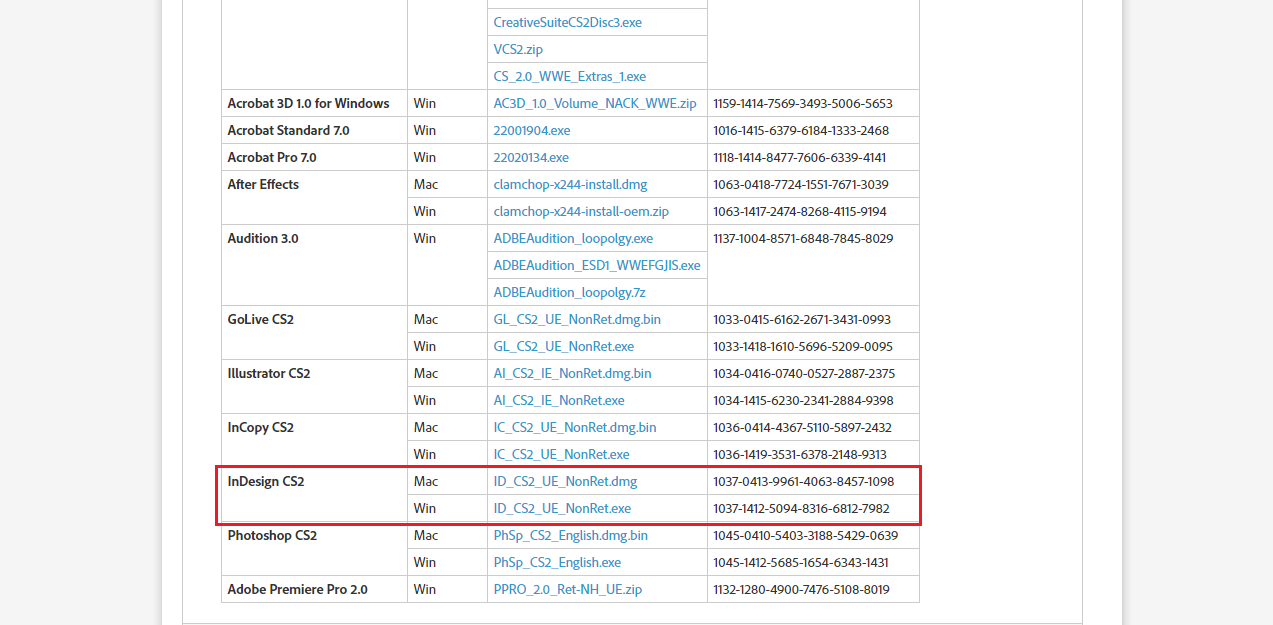Select serial number 1036-0414-4367-5110-5897-2432

tap(802, 427)
